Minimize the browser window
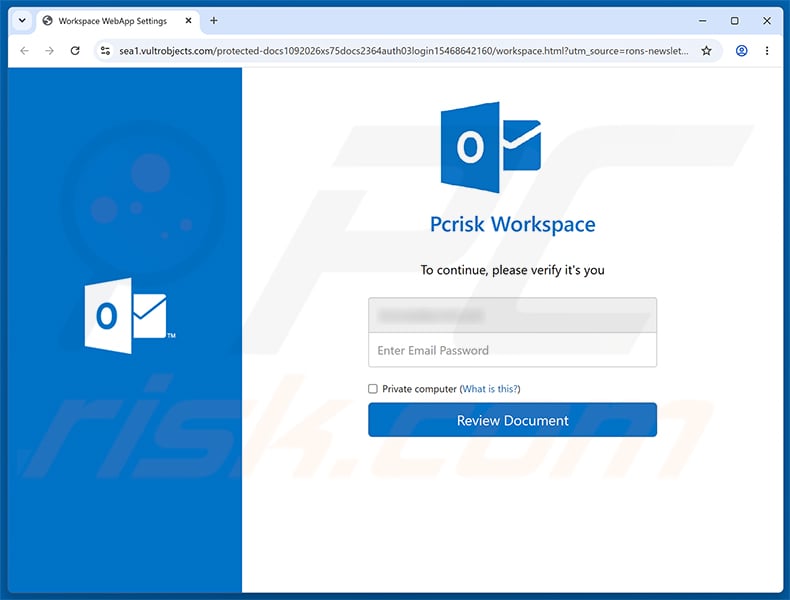This screenshot has width=790, height=600. [702, 21]
